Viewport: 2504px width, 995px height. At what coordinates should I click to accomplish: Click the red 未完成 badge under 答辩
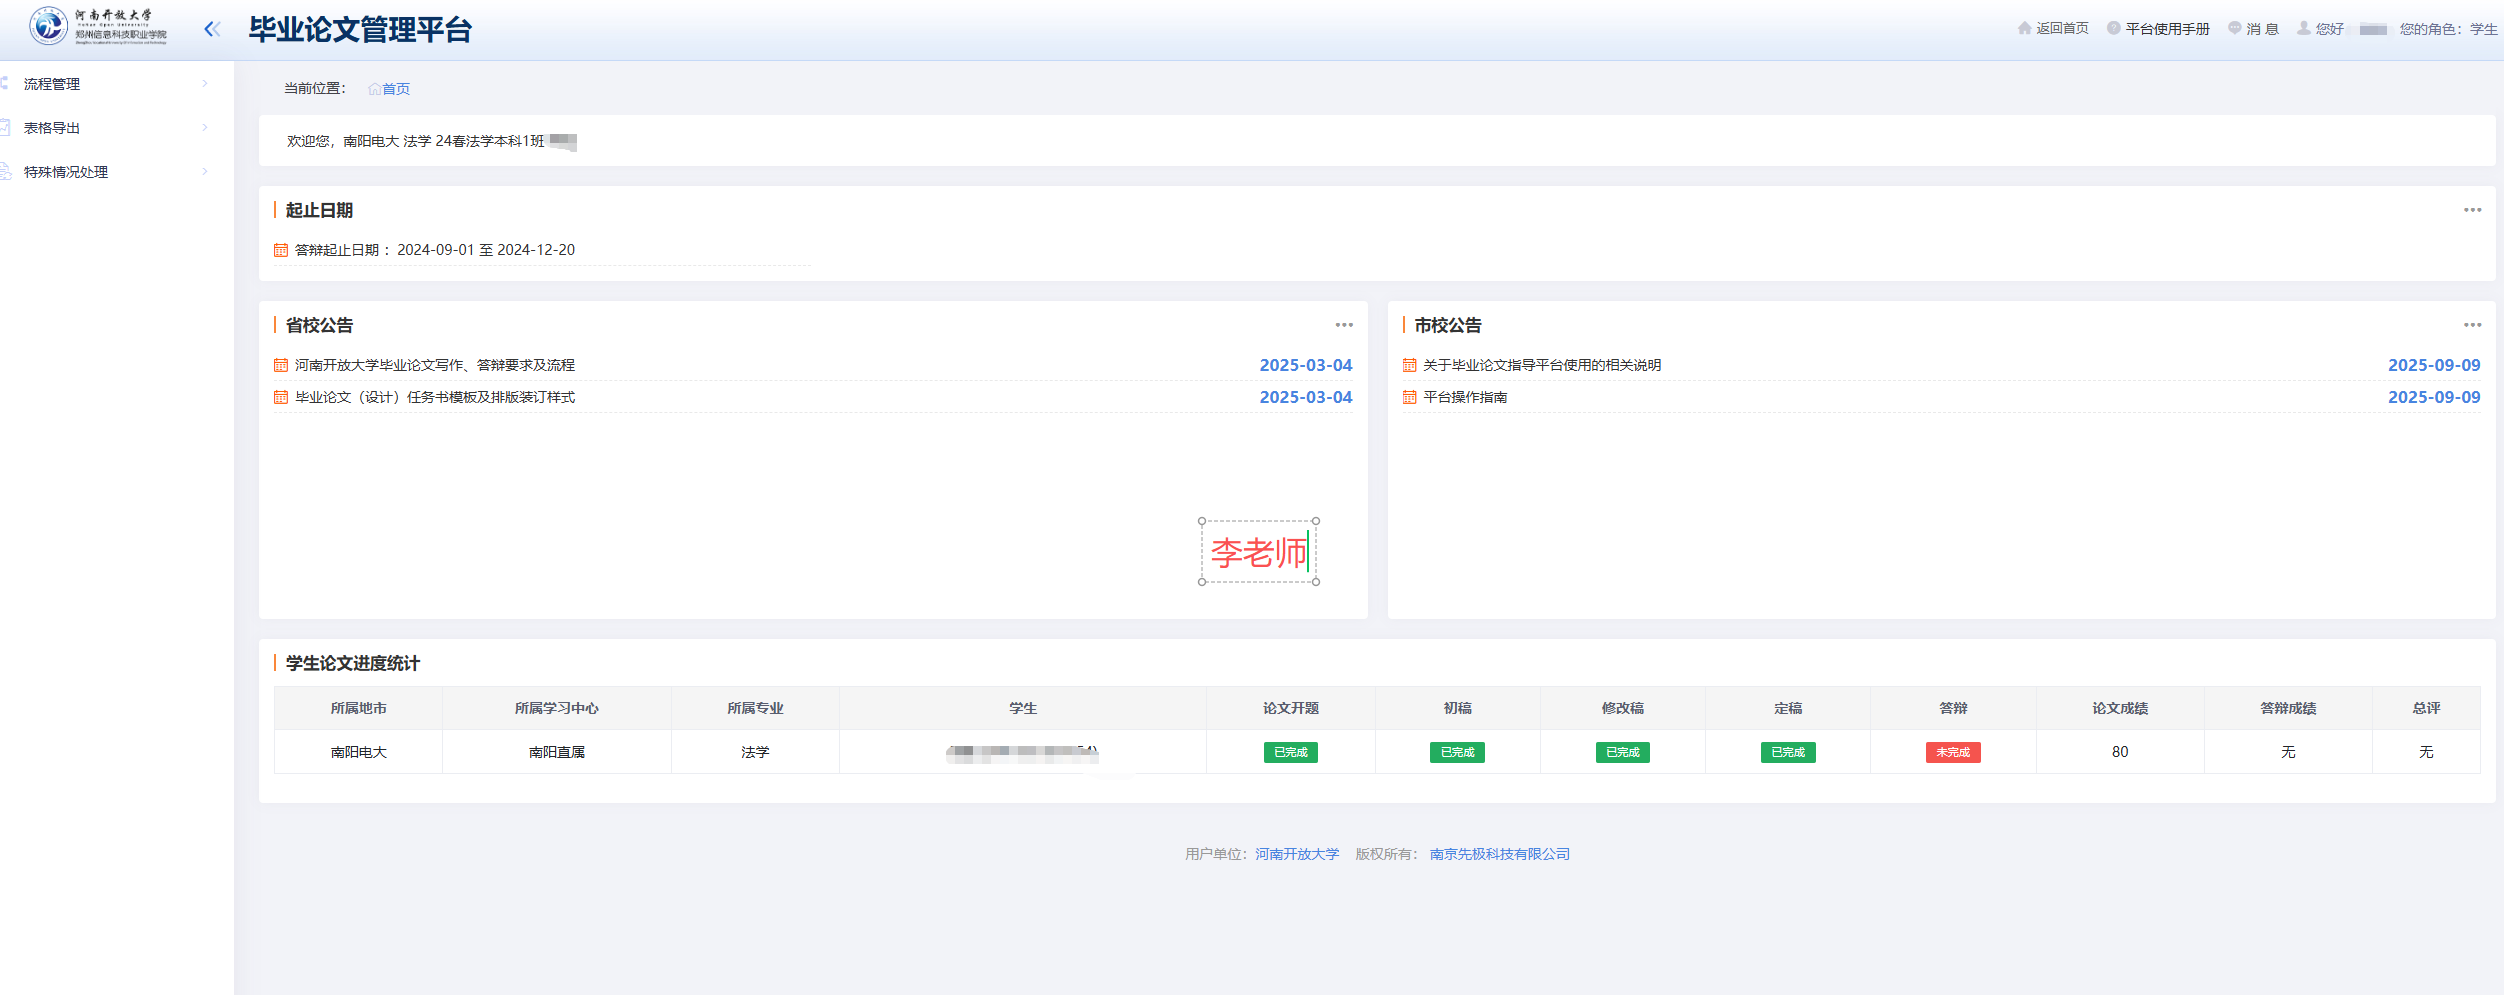[1953, 752]
